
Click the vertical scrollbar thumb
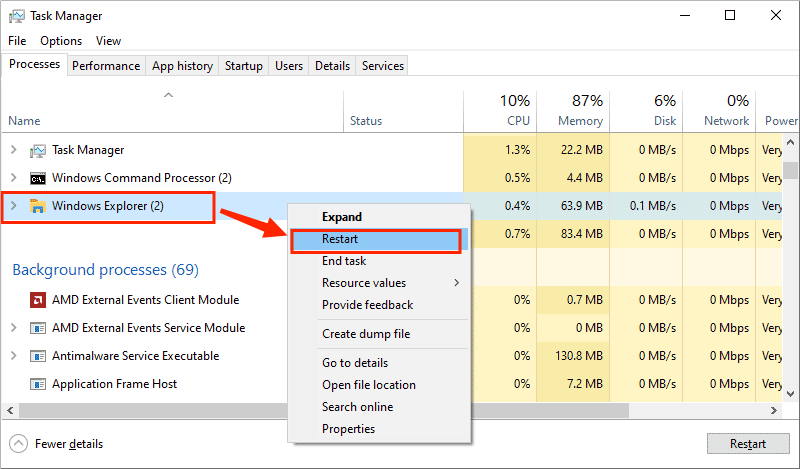tap(790, 170)
